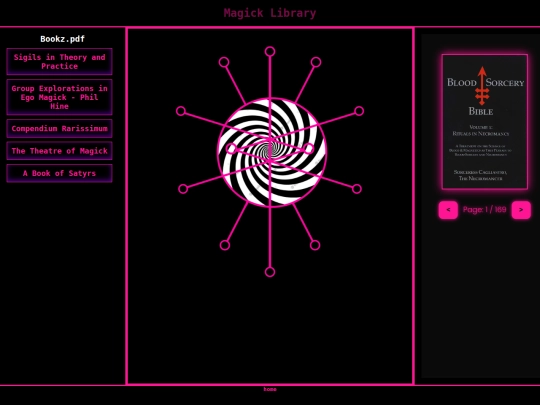Follow the home link at bottom
The width and height of the screenshot is (540, 405).
click(270, 389)
